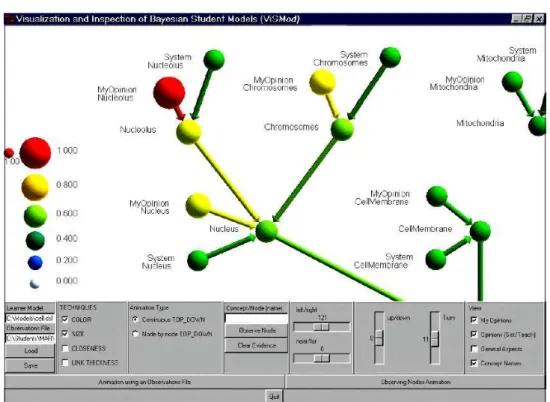Image resolution: width=550 pixels, height=402 pixels.
Task: Disable the COLOR technique checkbox
Action: click(65, 319)
